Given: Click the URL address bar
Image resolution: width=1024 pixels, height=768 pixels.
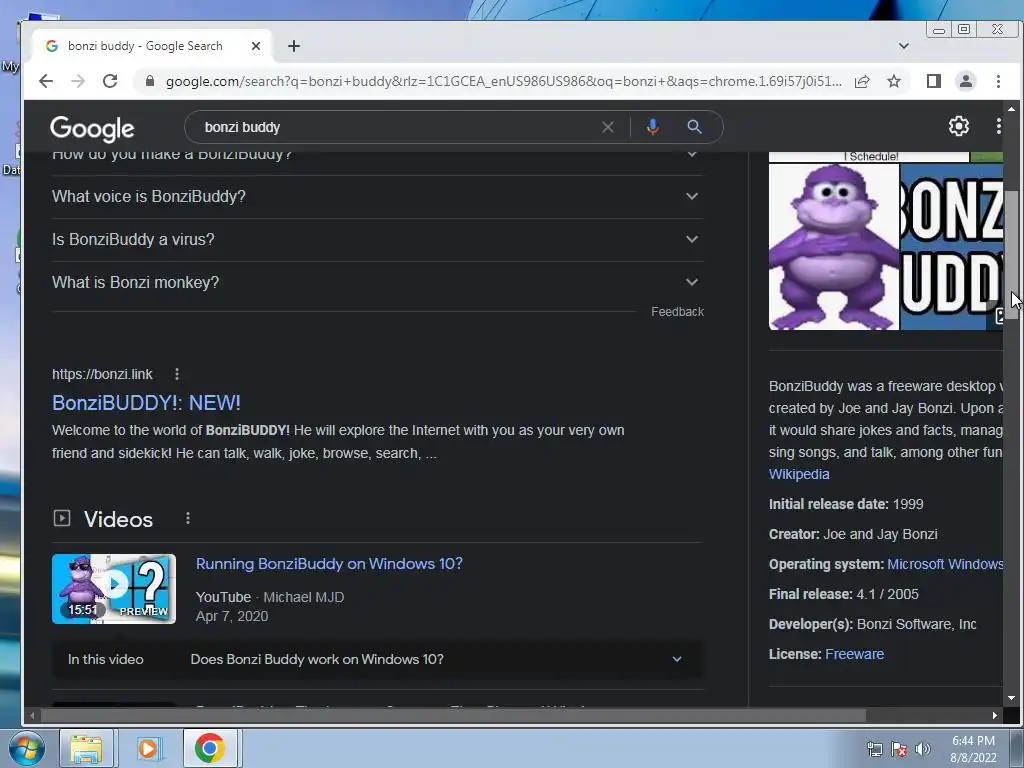Looking at the screenshot, I should [x=503, y=81].
